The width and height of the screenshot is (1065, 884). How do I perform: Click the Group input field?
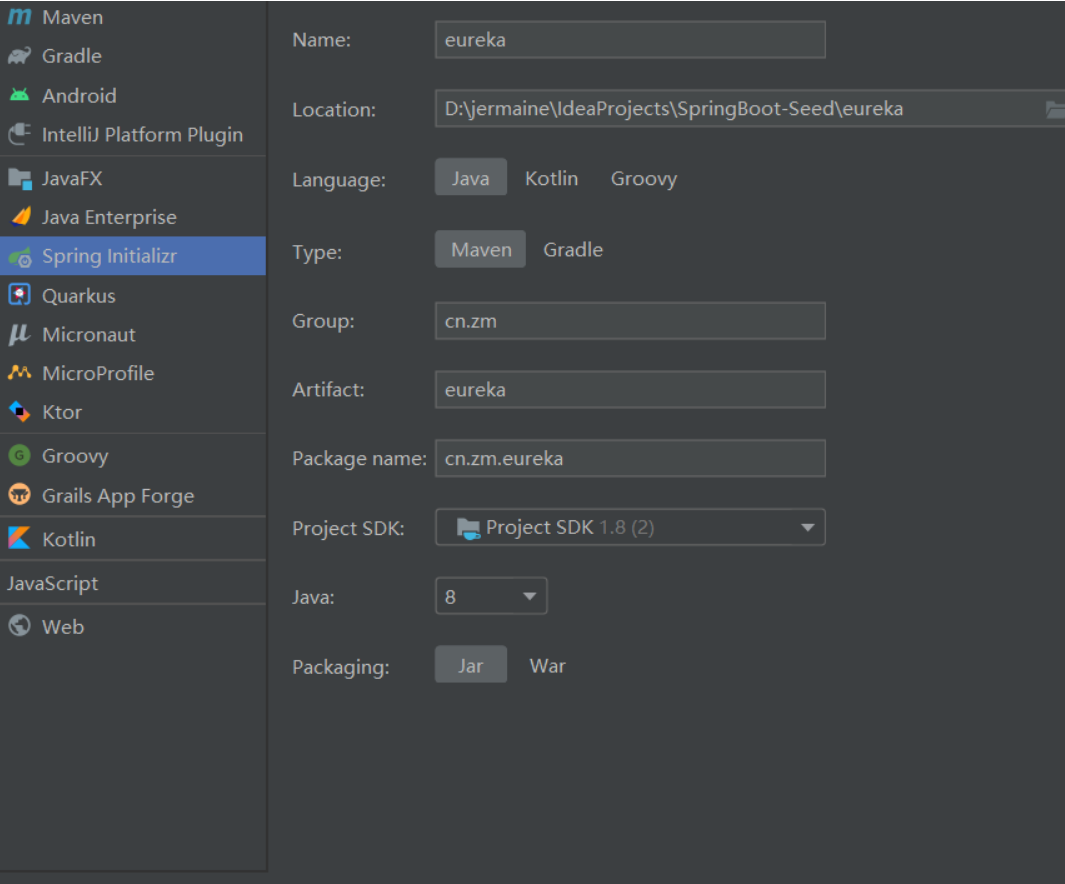630,320
